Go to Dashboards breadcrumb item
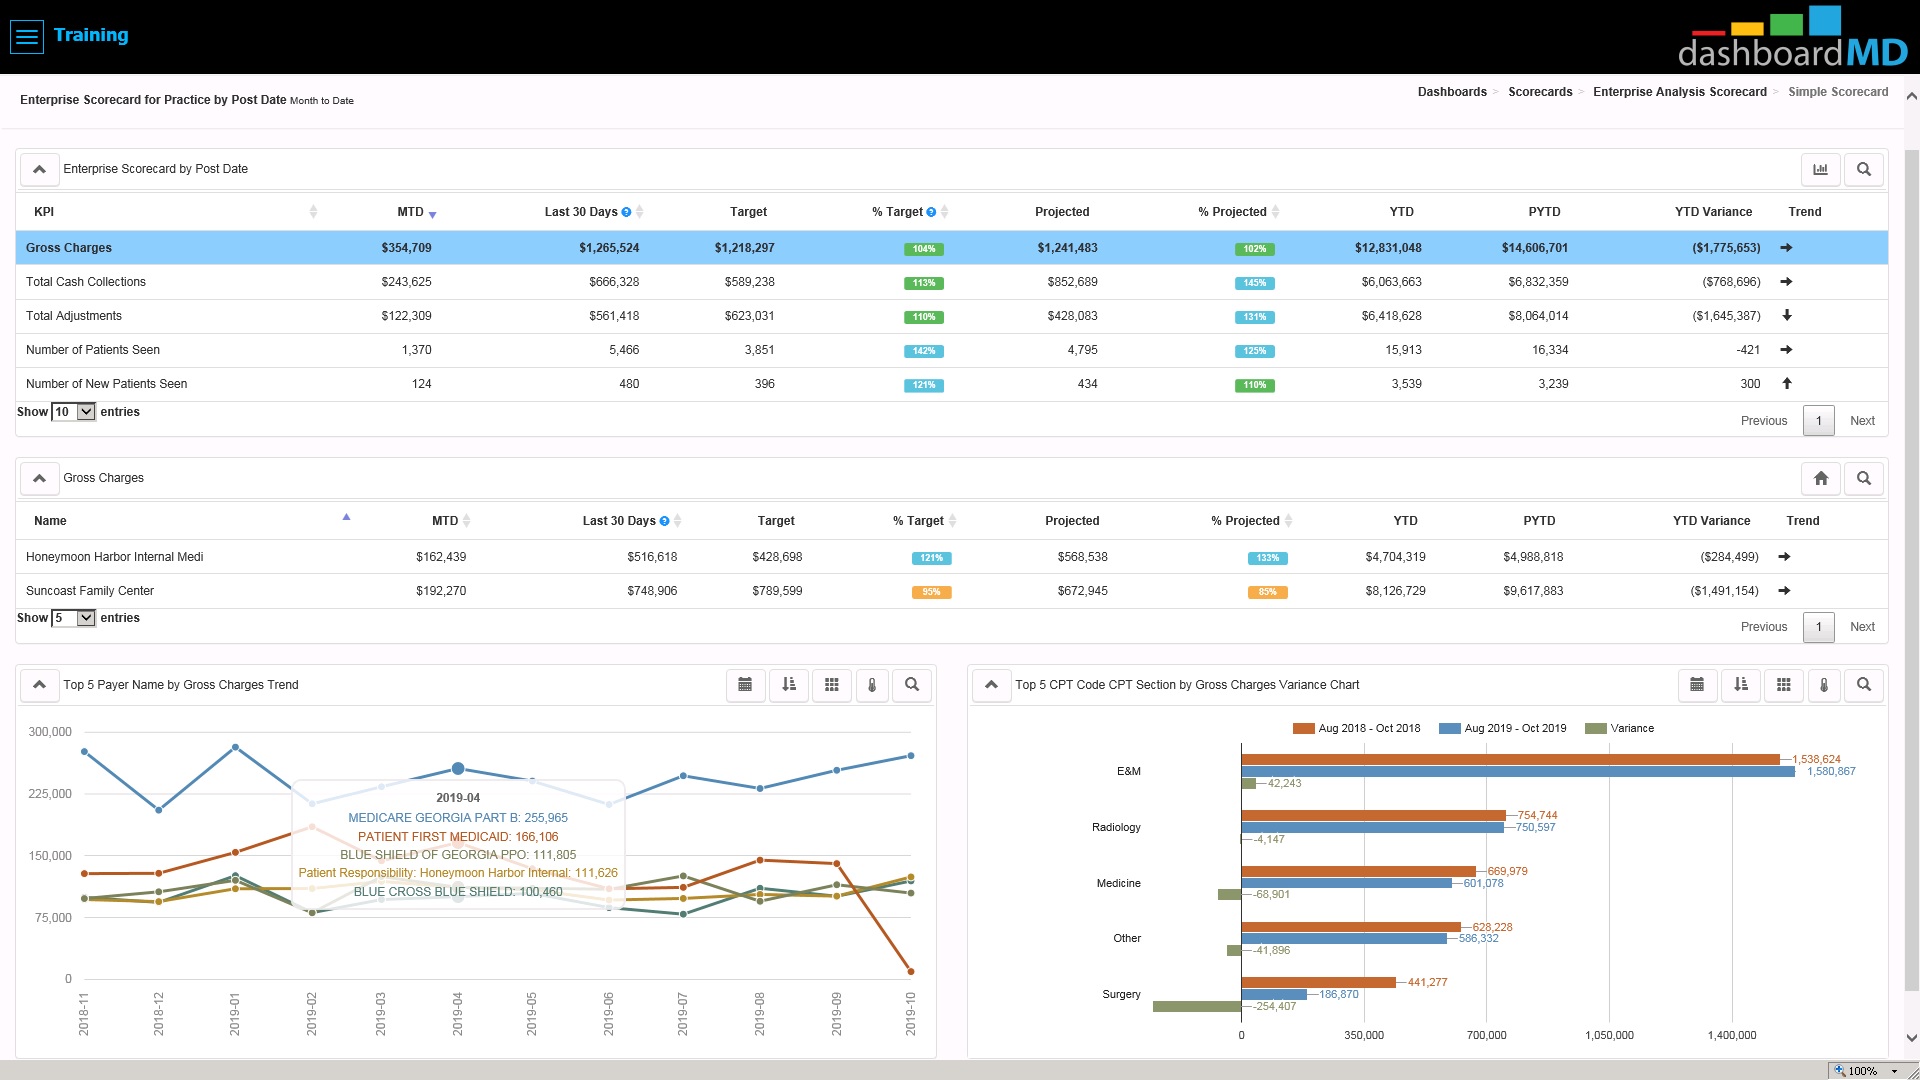Screen dimensions: 1920x1080 pos(1451,92)
